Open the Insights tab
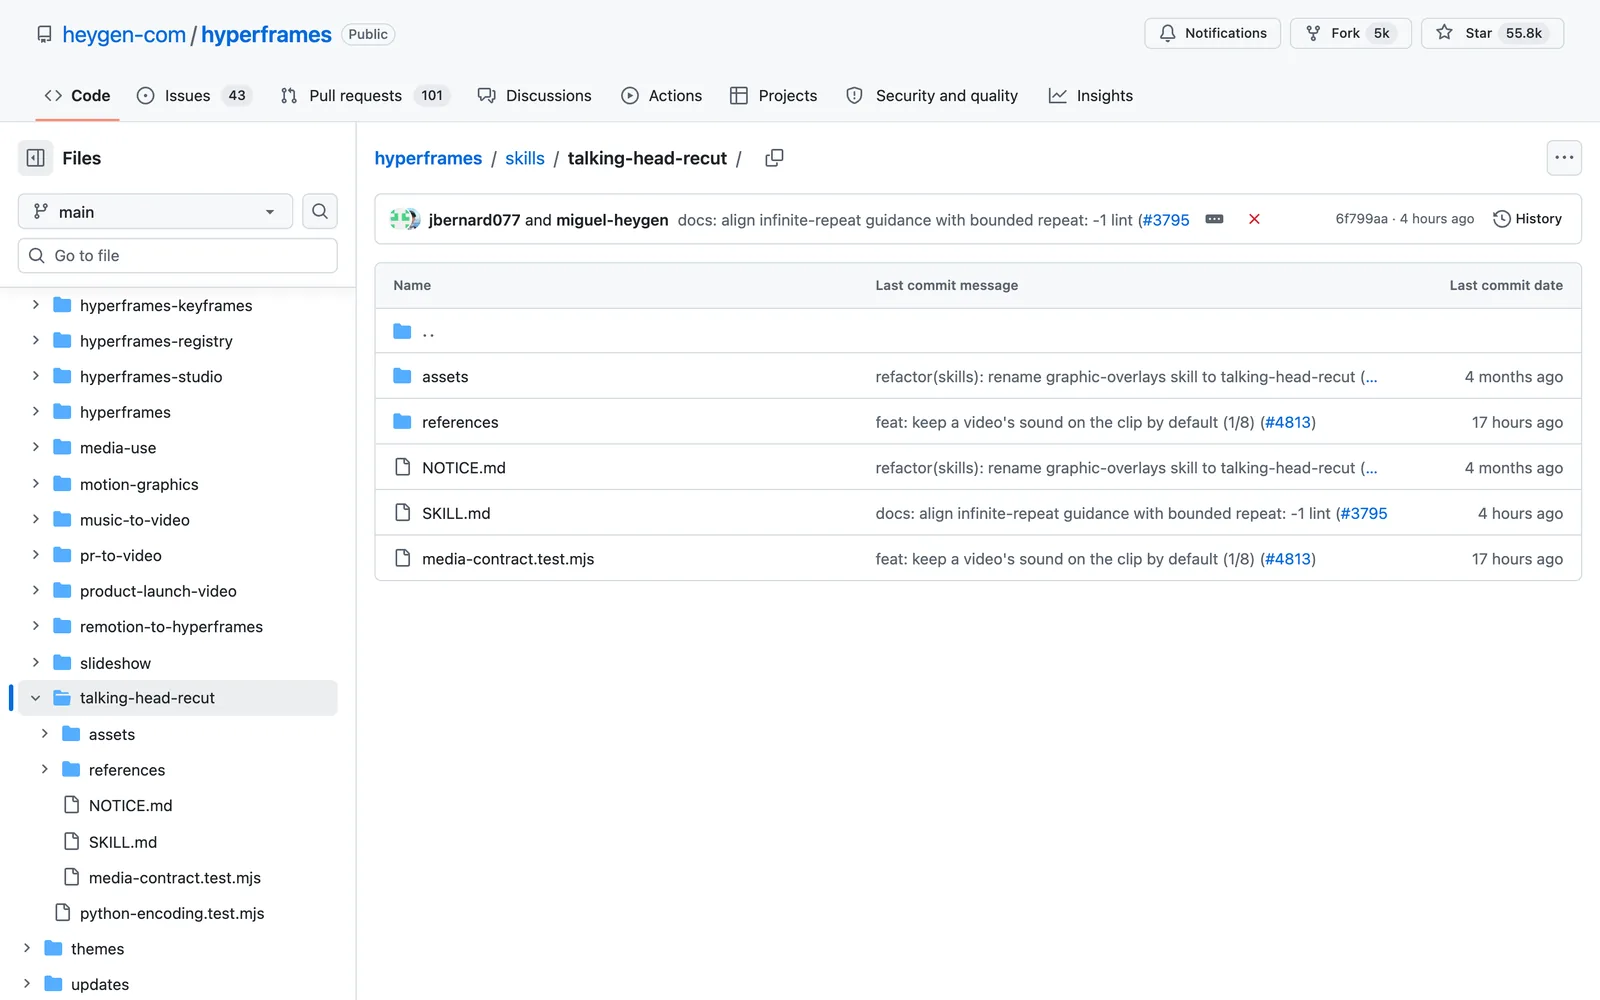Viewport: 1600px width, 1000px height. tap(1090, 96)
